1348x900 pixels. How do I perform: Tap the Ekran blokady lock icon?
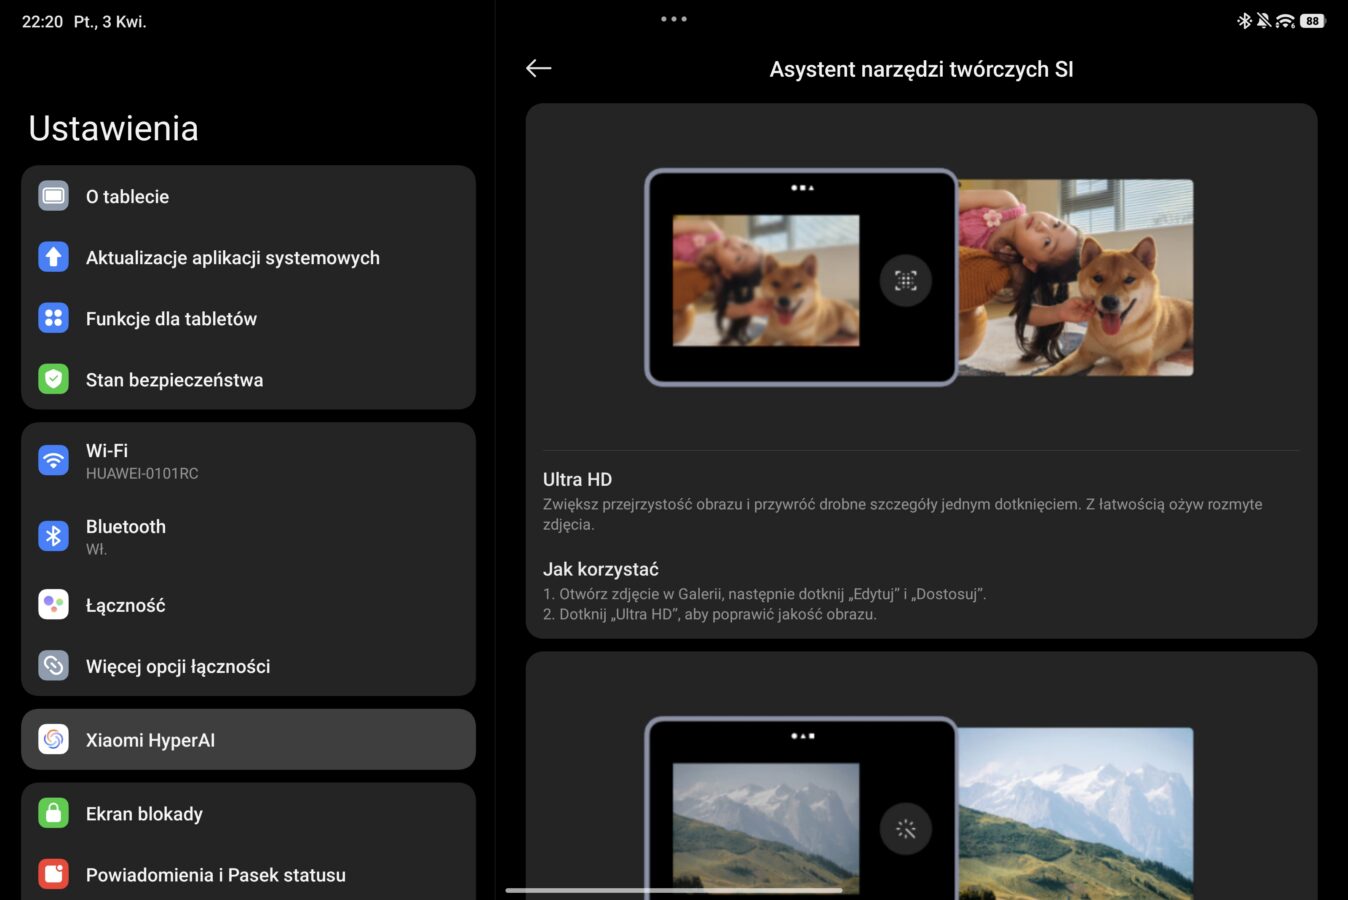pyautogui.click(x=54, y=814)
